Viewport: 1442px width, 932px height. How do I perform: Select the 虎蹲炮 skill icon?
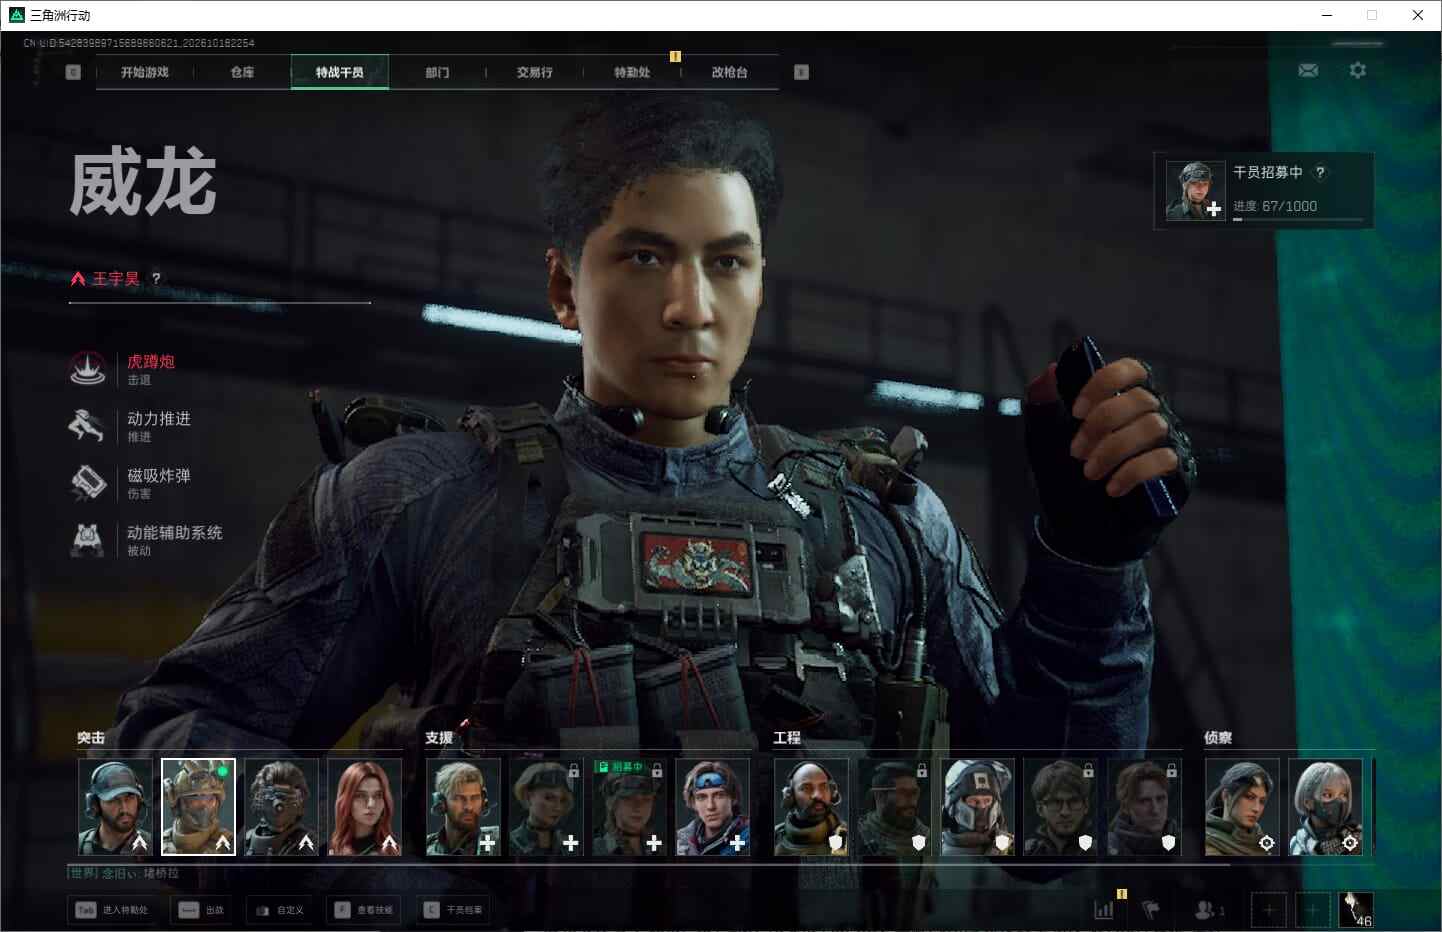tap(88, 369)
